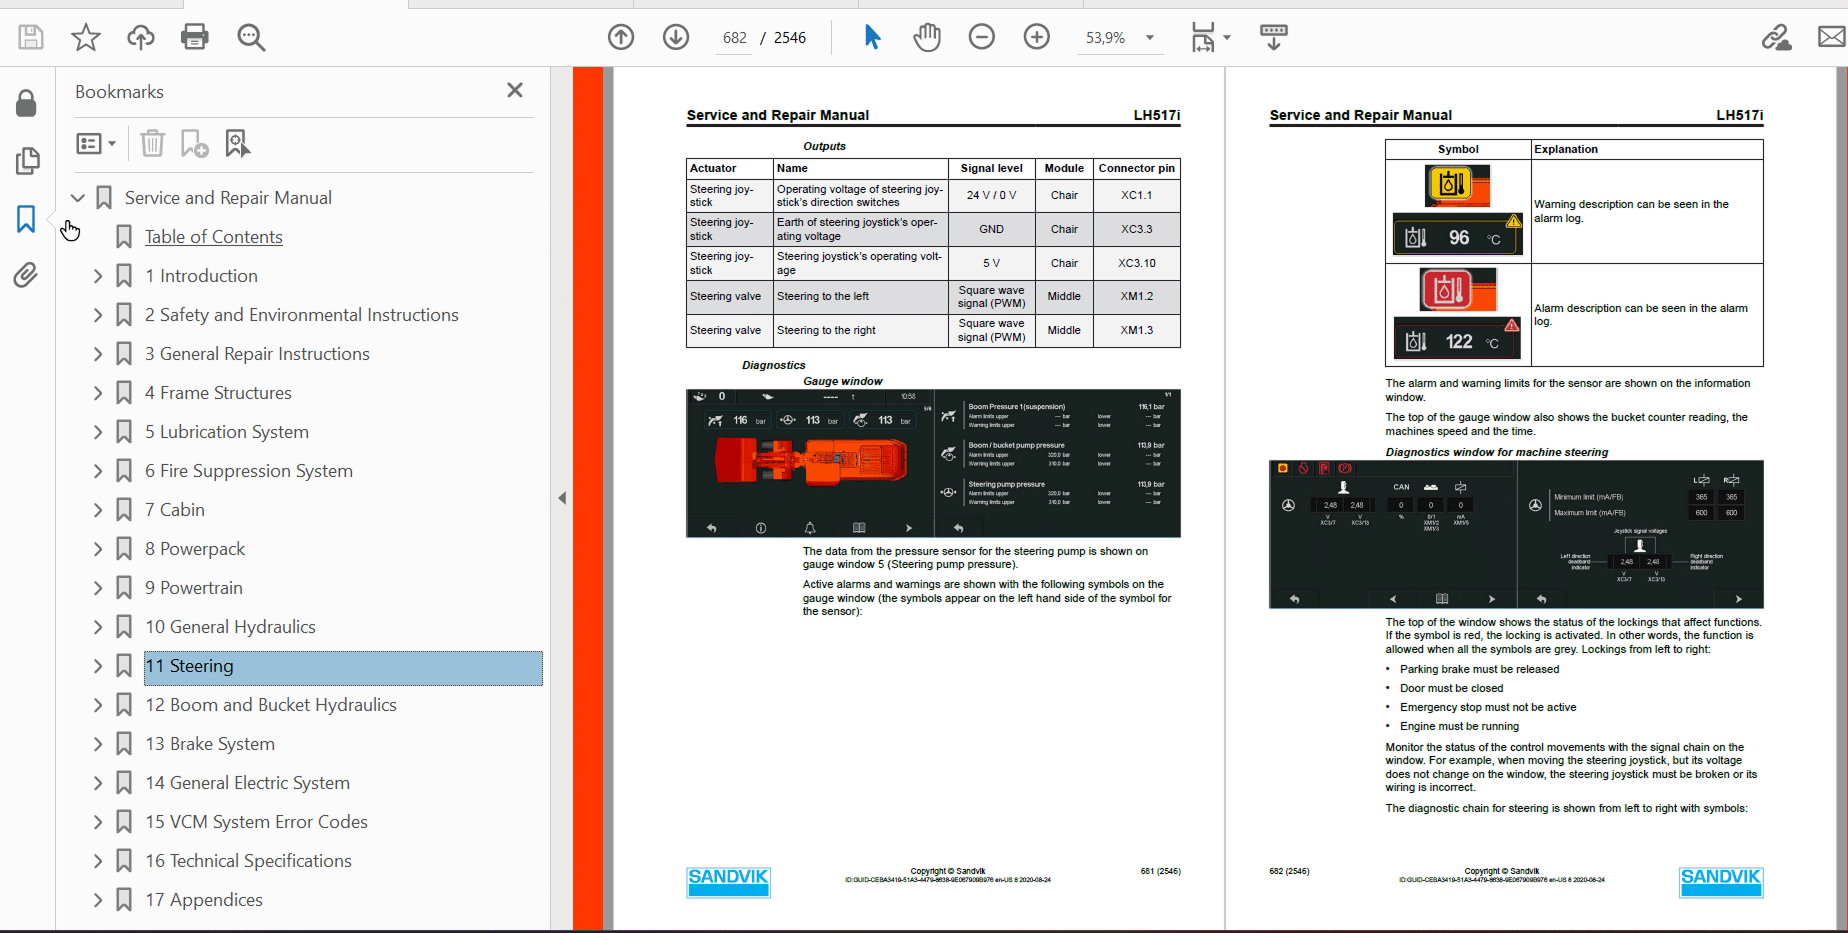Select the 2 Safety and Environmental Instructions bookmark
The image size is (1848, 933).
(302, 315)
